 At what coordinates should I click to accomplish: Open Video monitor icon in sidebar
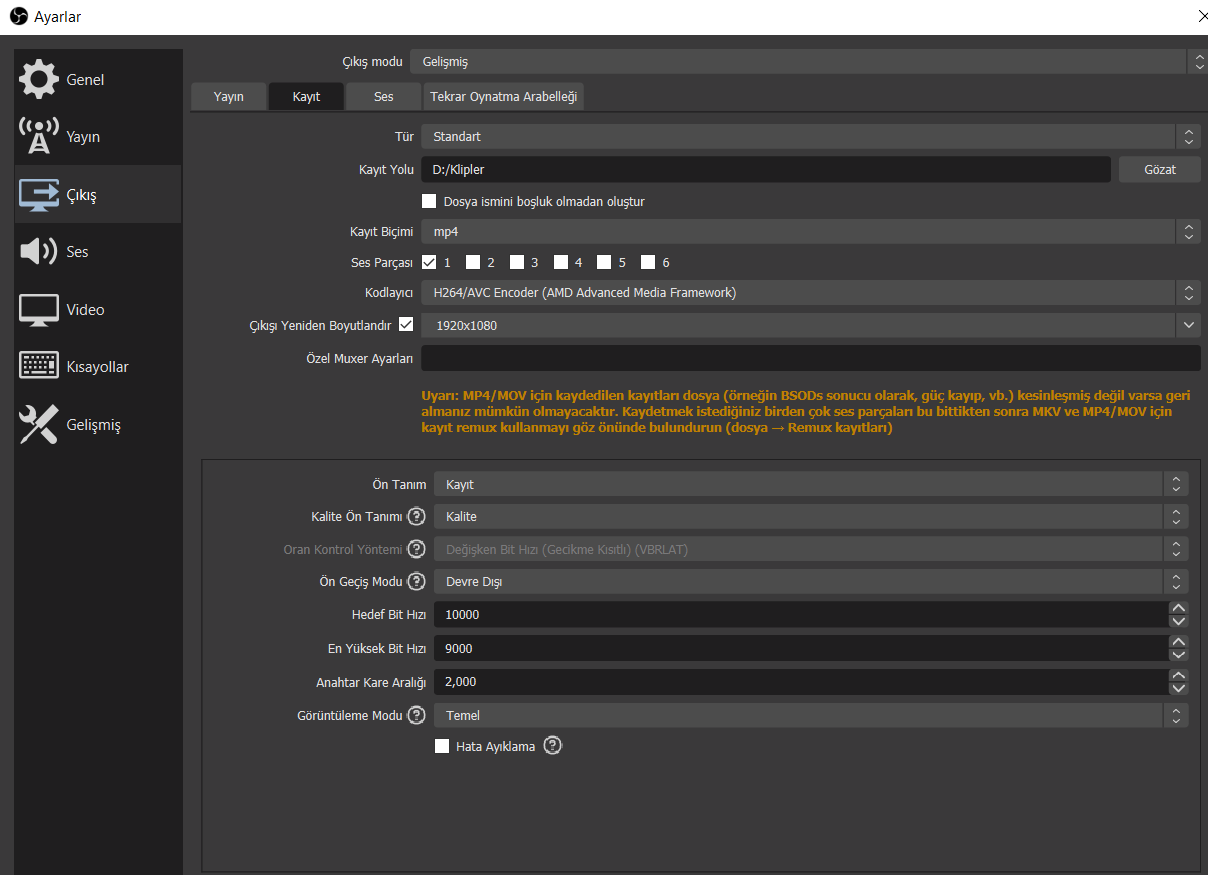pyautogui.click(x=39, y=309)
